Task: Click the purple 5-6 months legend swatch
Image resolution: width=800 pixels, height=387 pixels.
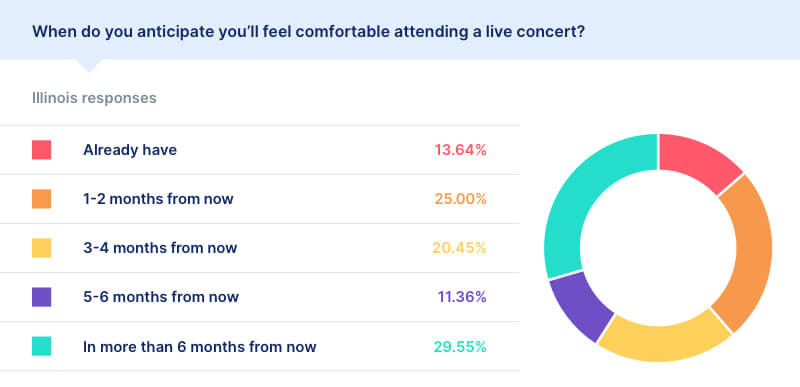Action: tap(41, 297)
